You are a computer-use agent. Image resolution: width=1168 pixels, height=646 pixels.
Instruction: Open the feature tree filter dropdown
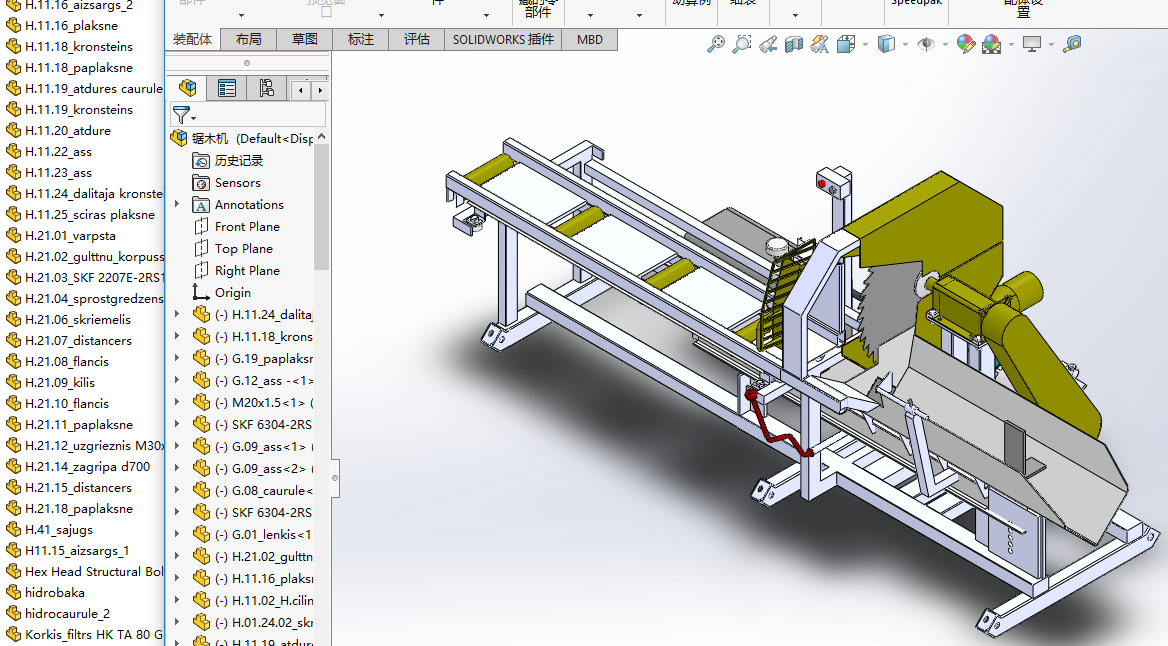click(x=184, y=115)
